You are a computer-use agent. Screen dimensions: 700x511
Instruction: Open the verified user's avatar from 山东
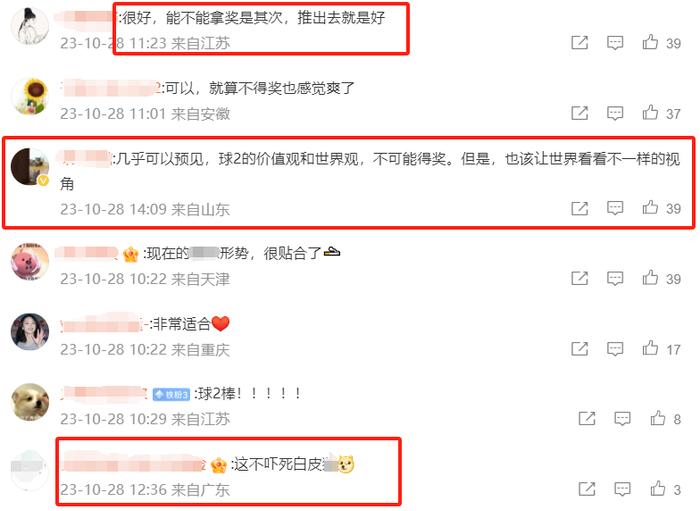[x=30, y=167]
